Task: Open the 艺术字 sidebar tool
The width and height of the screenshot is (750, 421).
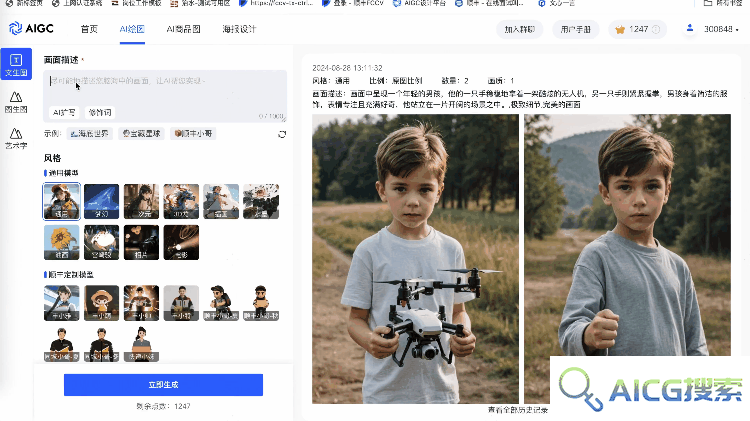Action: pyautogui.click(x=16, y=138)
